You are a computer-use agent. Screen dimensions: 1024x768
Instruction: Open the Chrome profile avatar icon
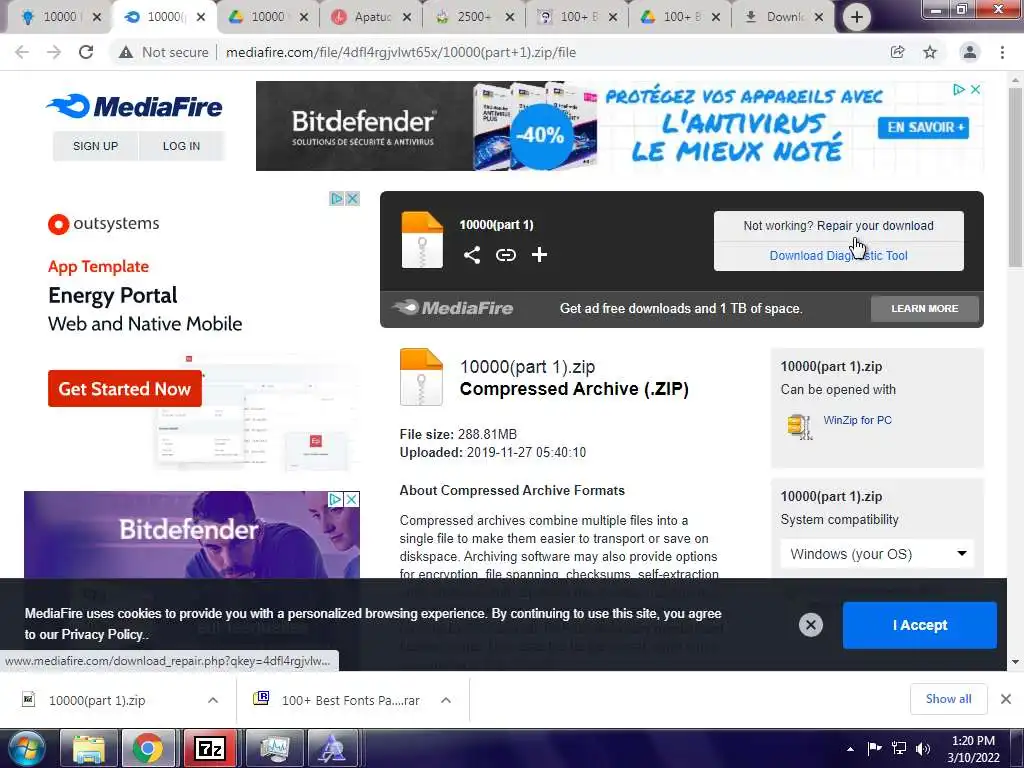pos(970,52)
